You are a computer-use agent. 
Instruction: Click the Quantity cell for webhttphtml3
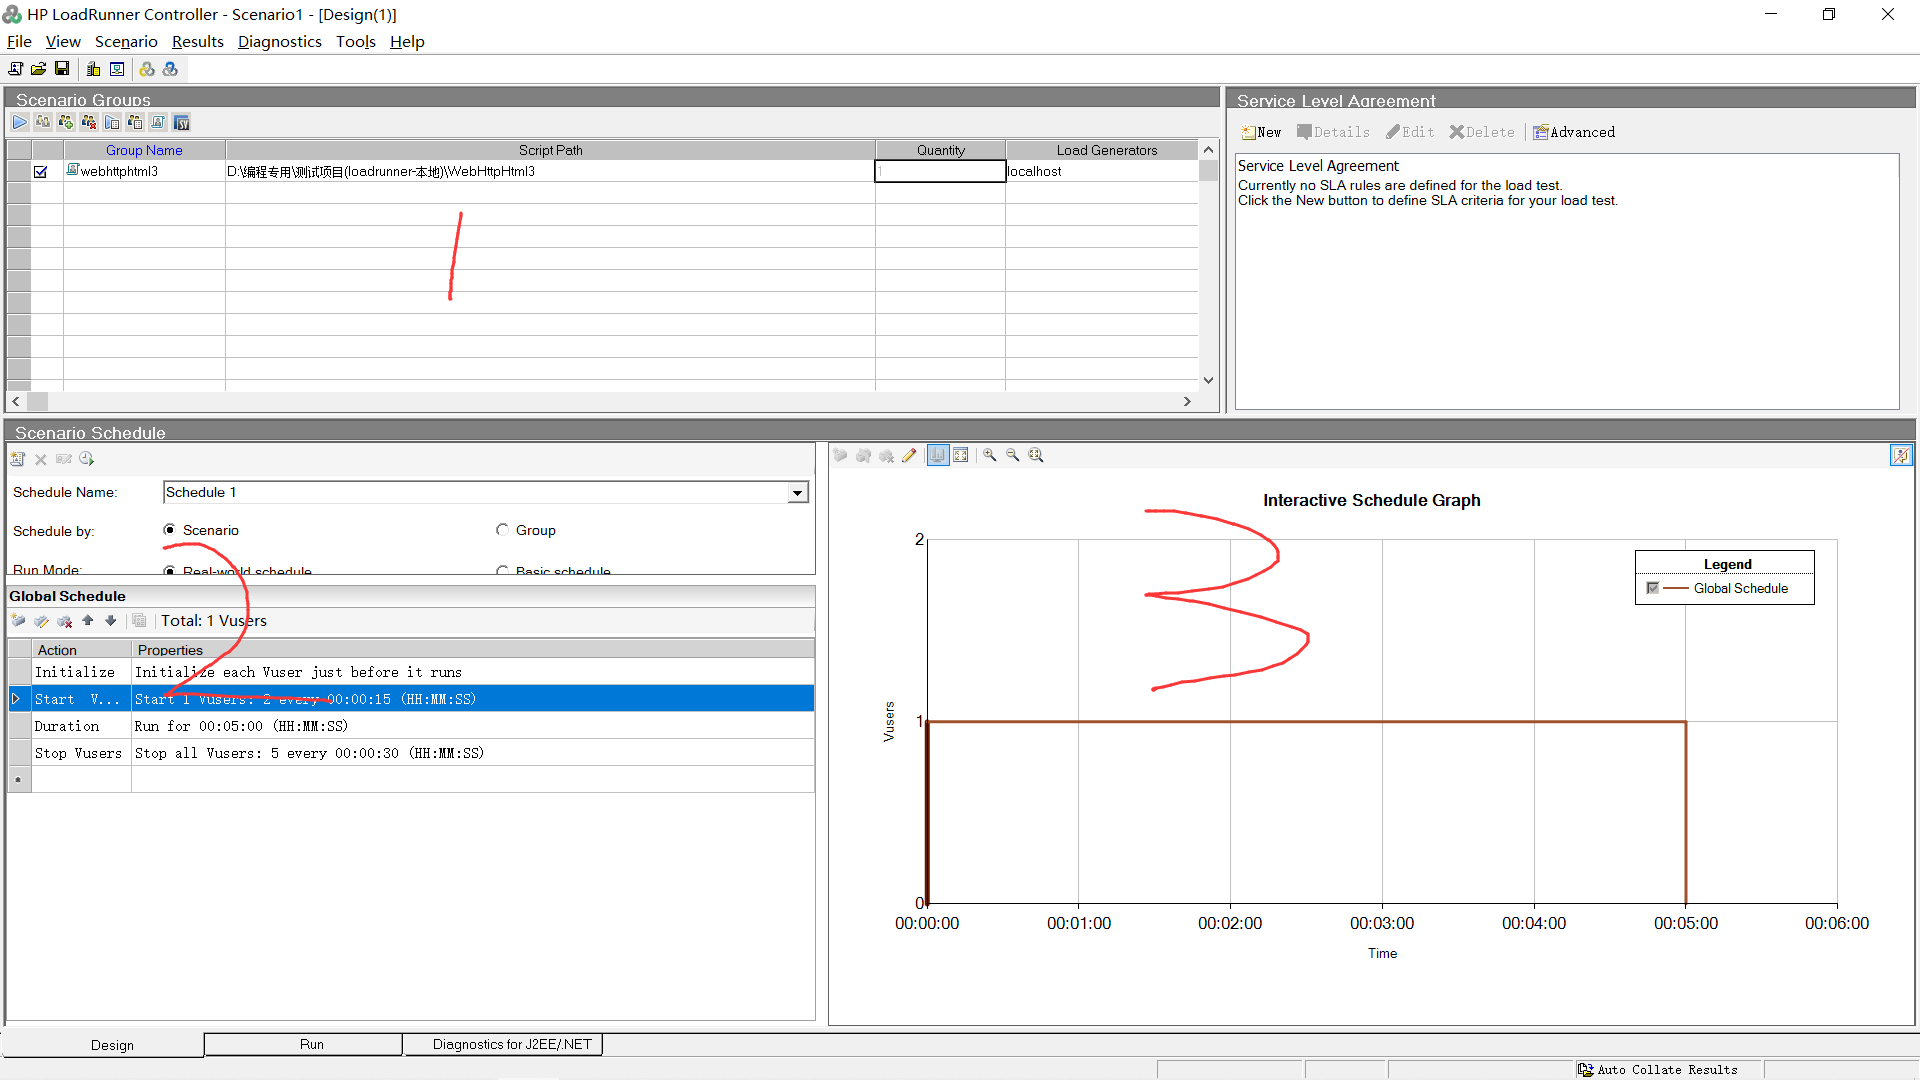[x=940, y=171]
